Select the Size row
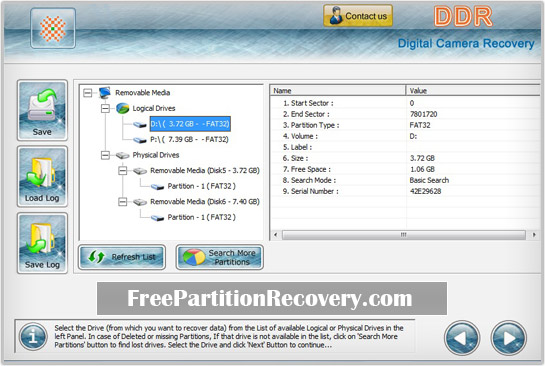The width and height of the screenshot is (545, 366). 405,158
